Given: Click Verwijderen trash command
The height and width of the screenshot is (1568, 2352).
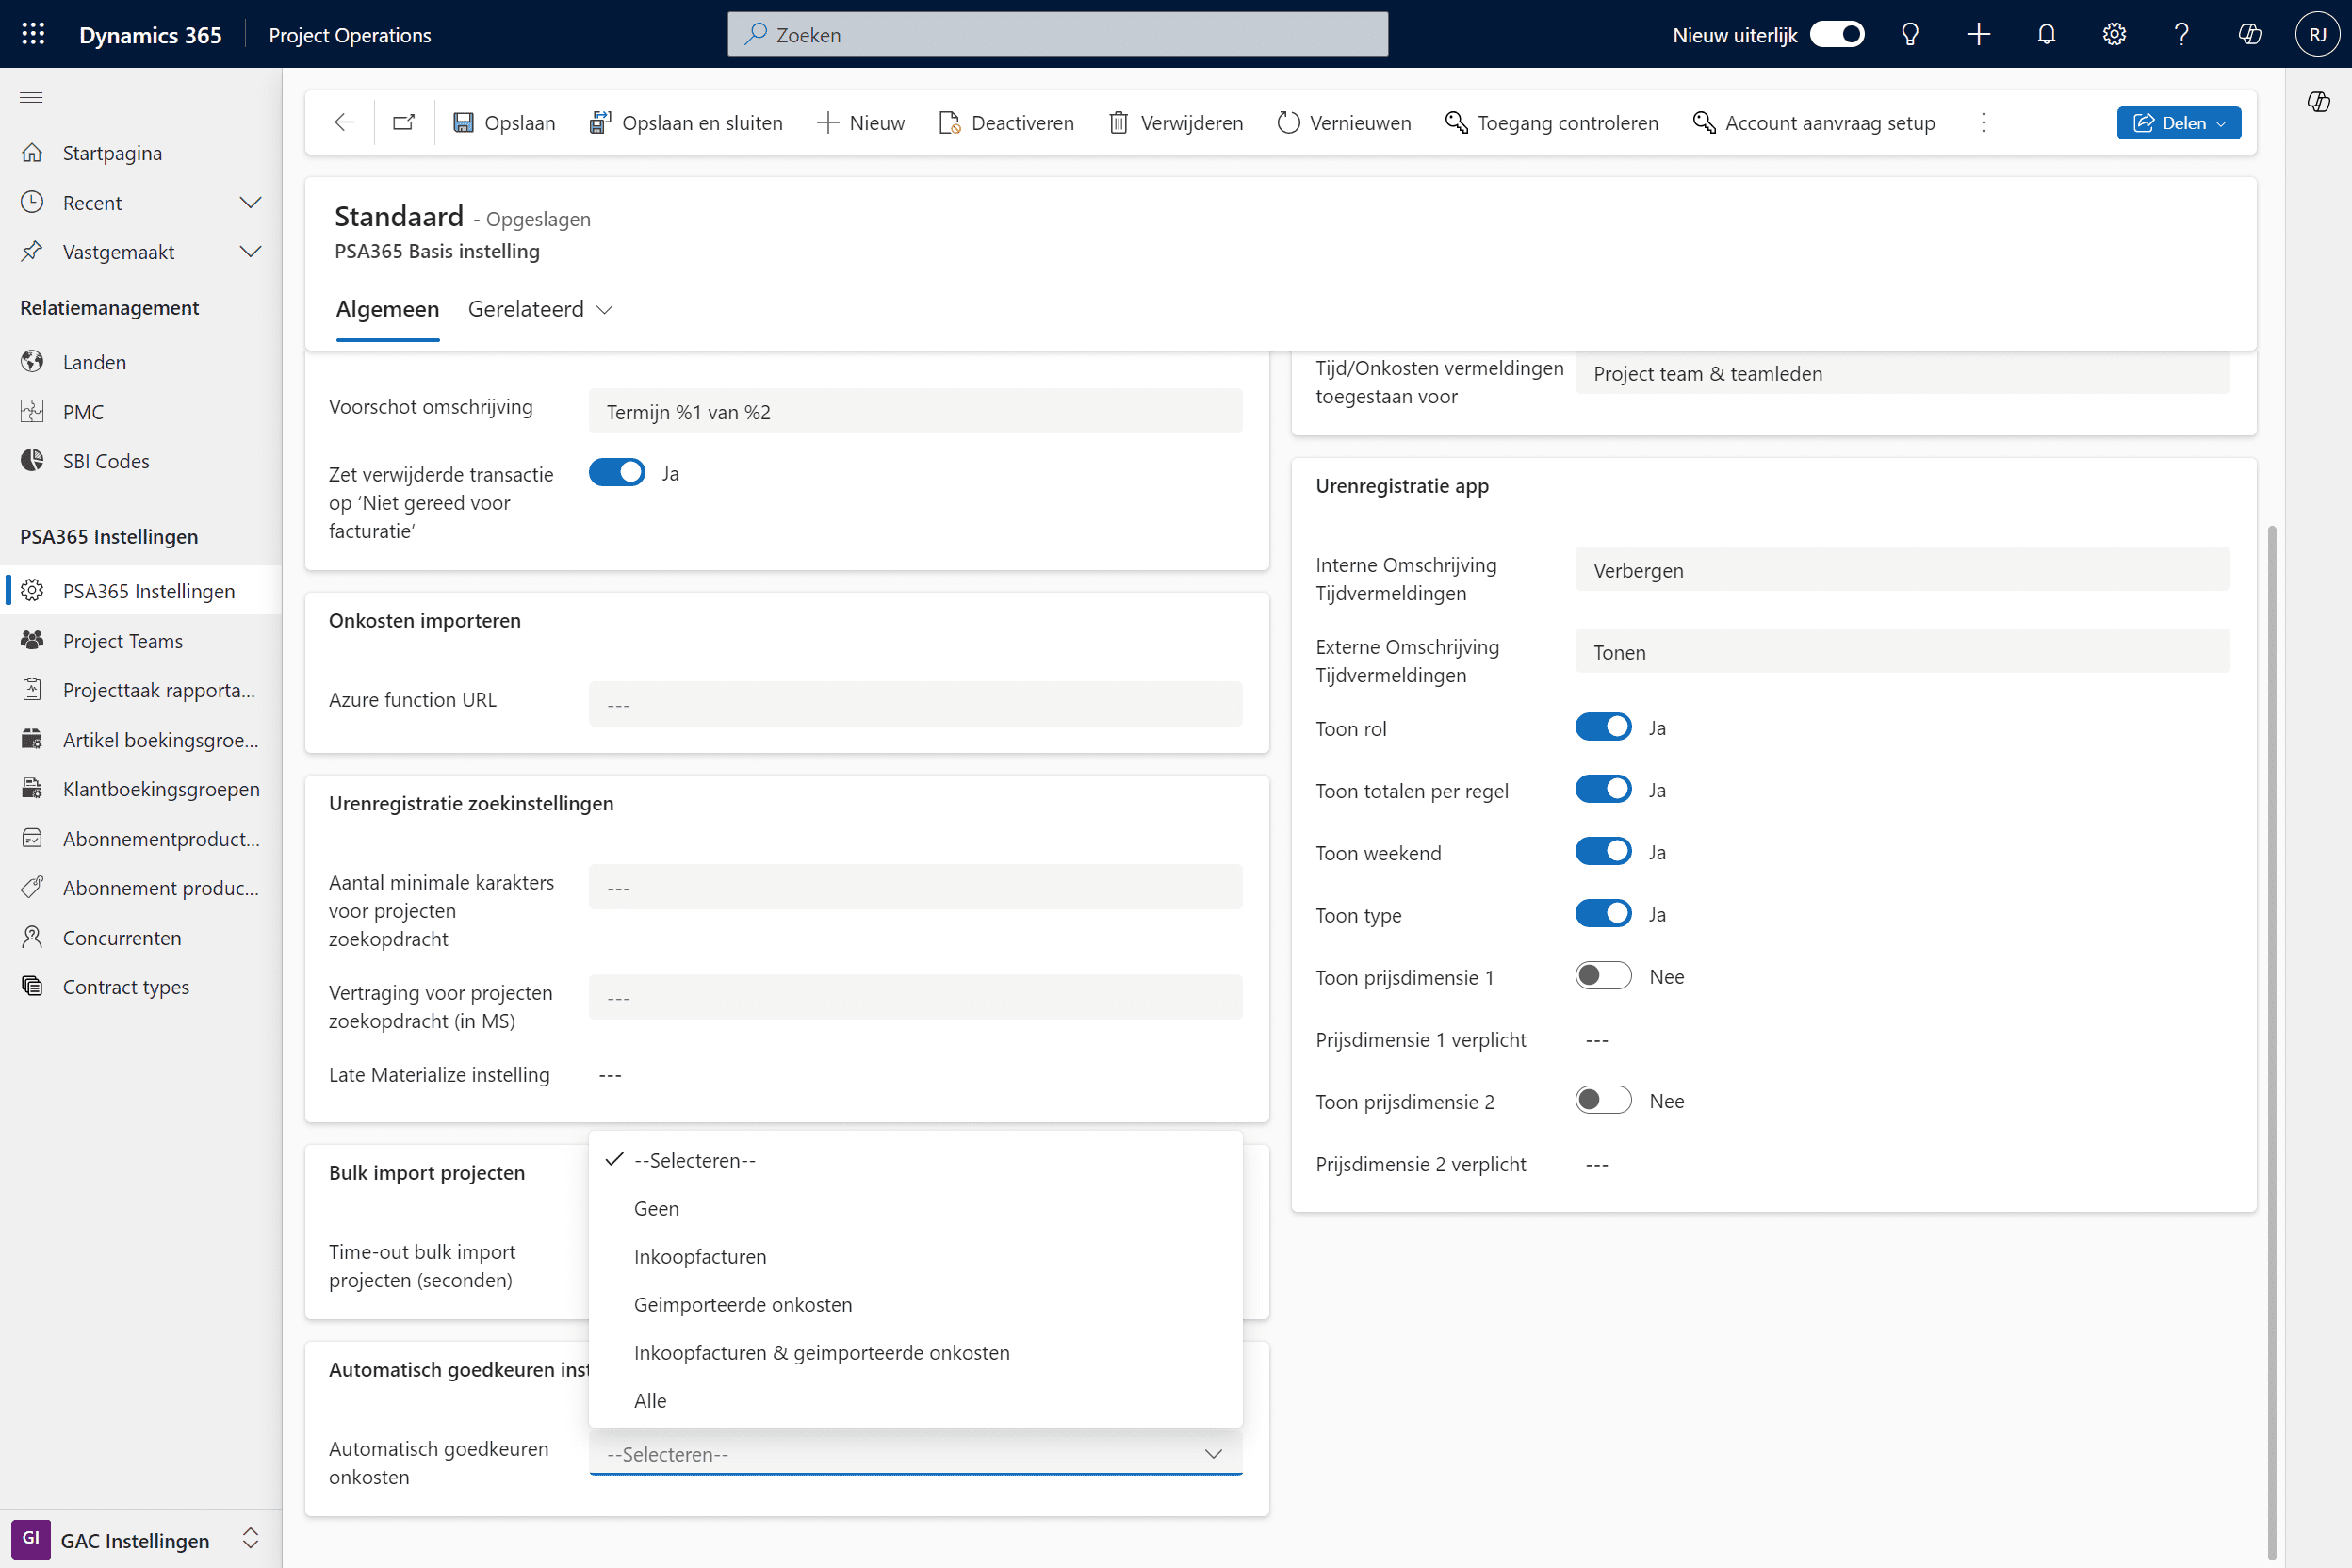Looking at the screenshot, I should [x=1176, y=122].
